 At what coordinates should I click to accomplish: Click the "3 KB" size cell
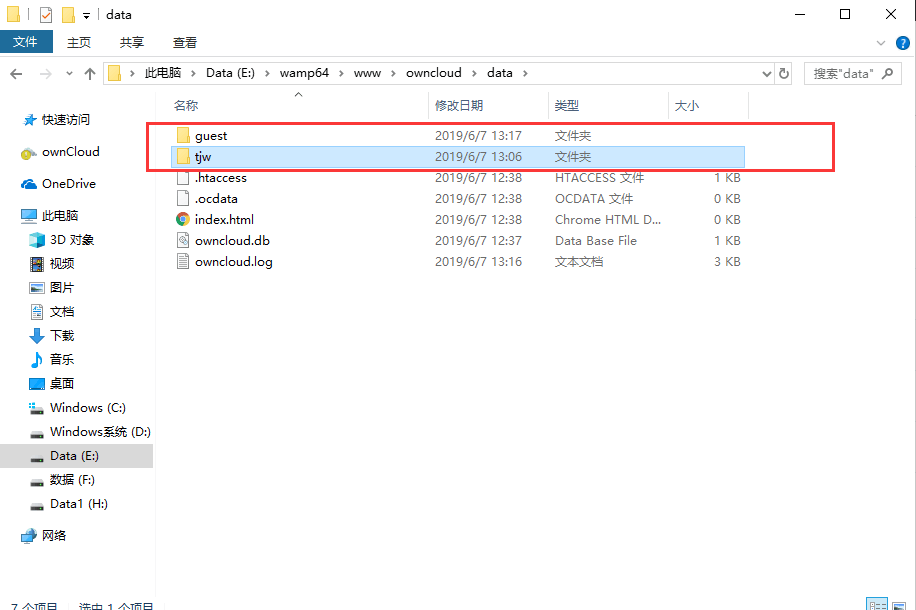tap(727, 262)
